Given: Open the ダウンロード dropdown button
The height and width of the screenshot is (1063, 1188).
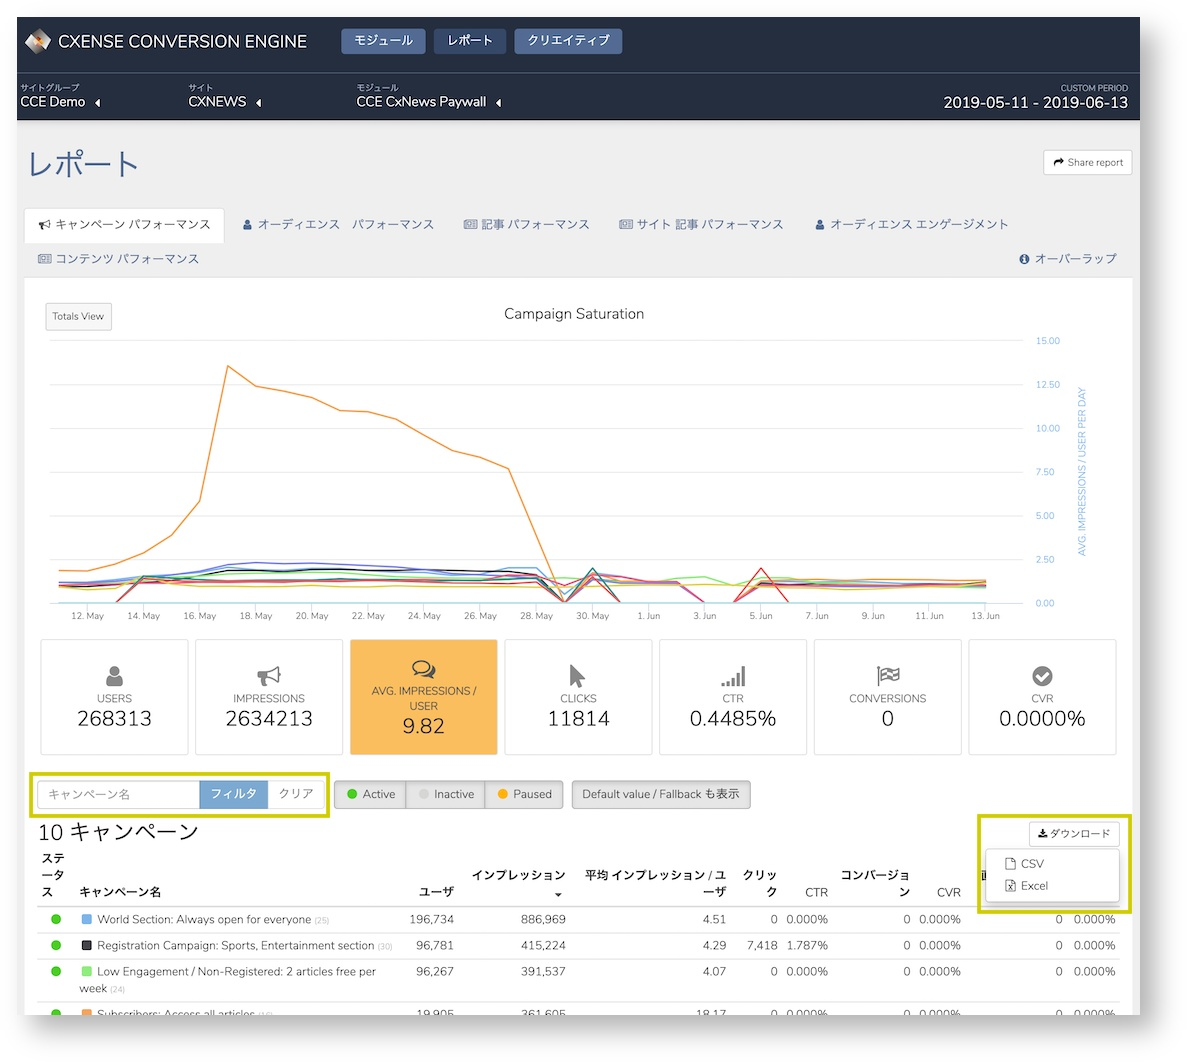Looking at the screenshot, I should (1074, 833).
